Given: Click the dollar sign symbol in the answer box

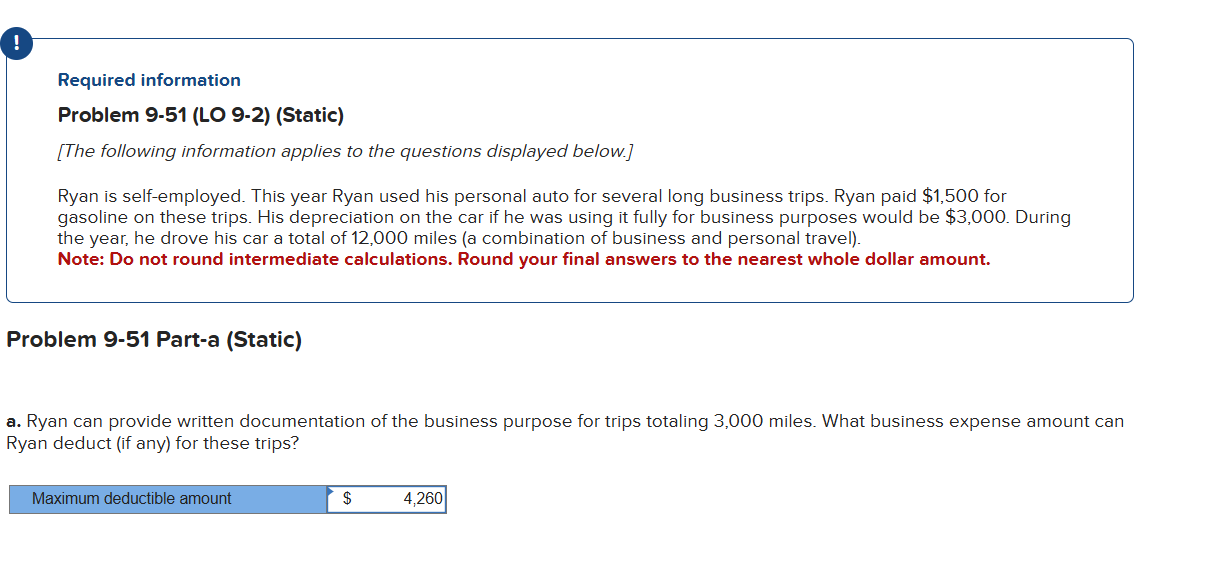Looking at the screenshot, I should [345, 498].
